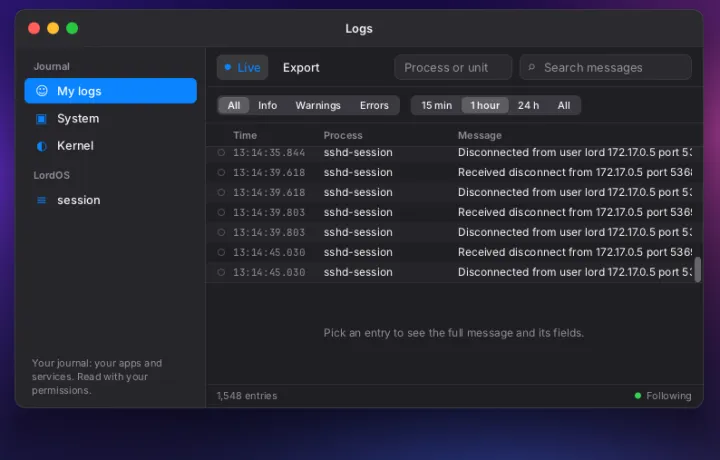Click the Journal sidebar heading
Screen dimensions: 720x460
51,67
